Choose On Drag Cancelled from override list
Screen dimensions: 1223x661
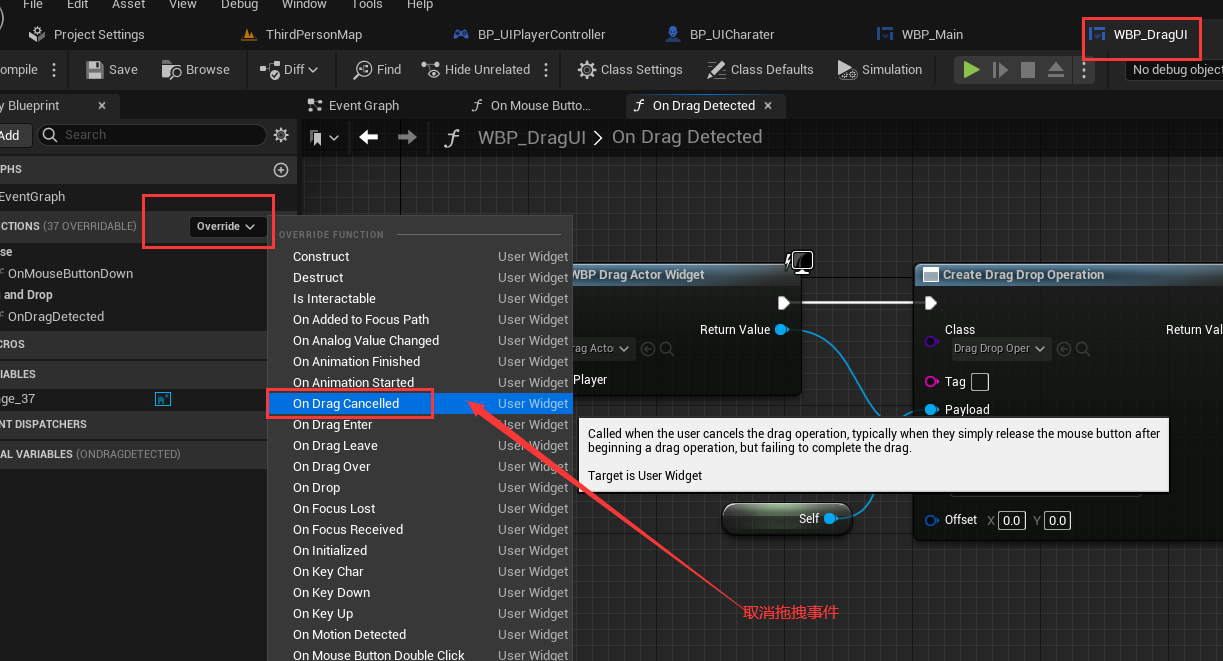(x=420, y=404)
